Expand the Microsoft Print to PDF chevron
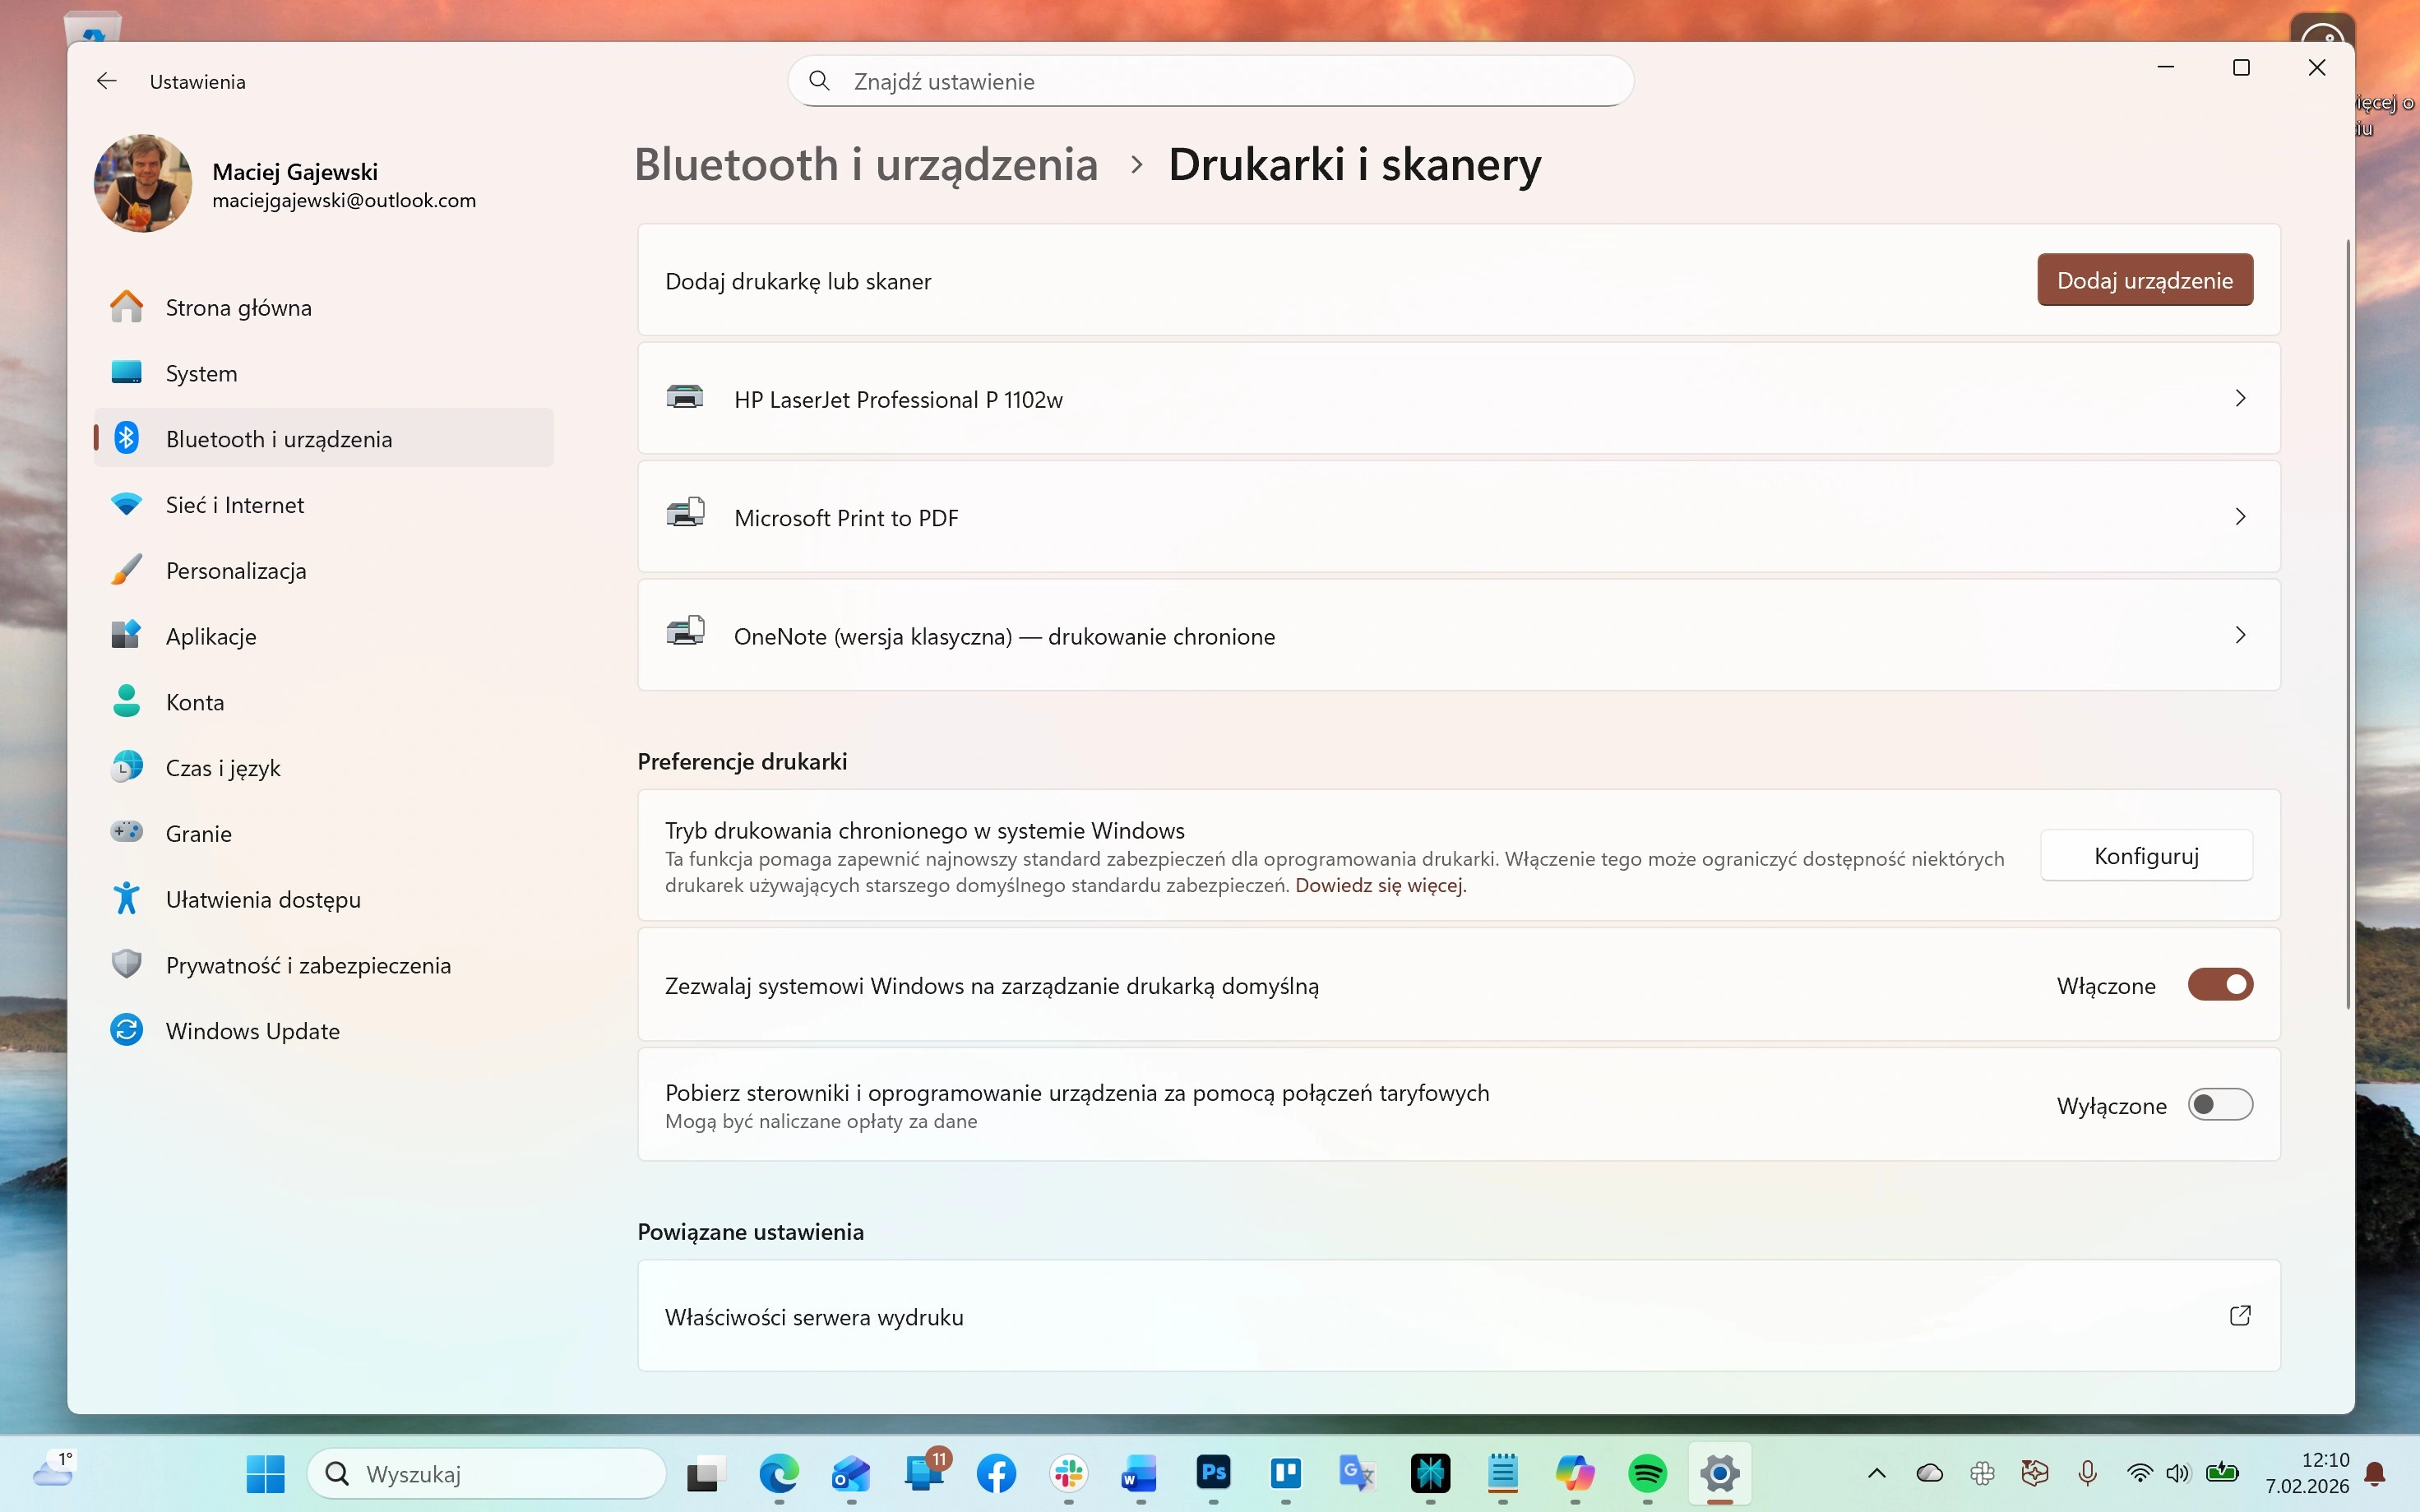The image size is (2420, 1512). point(2240,517)
